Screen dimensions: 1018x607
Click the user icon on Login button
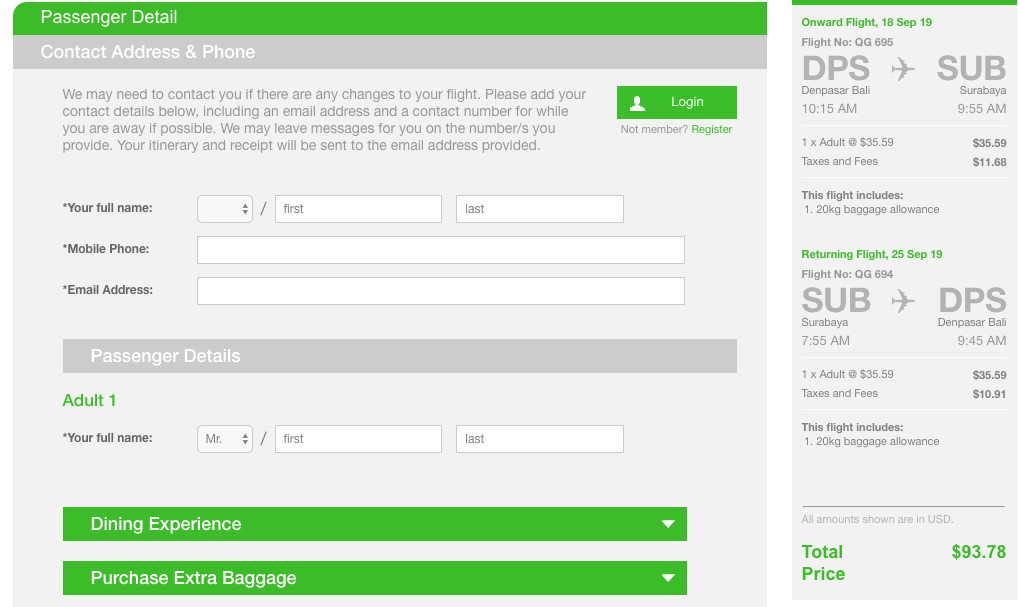tap(638, 103)
